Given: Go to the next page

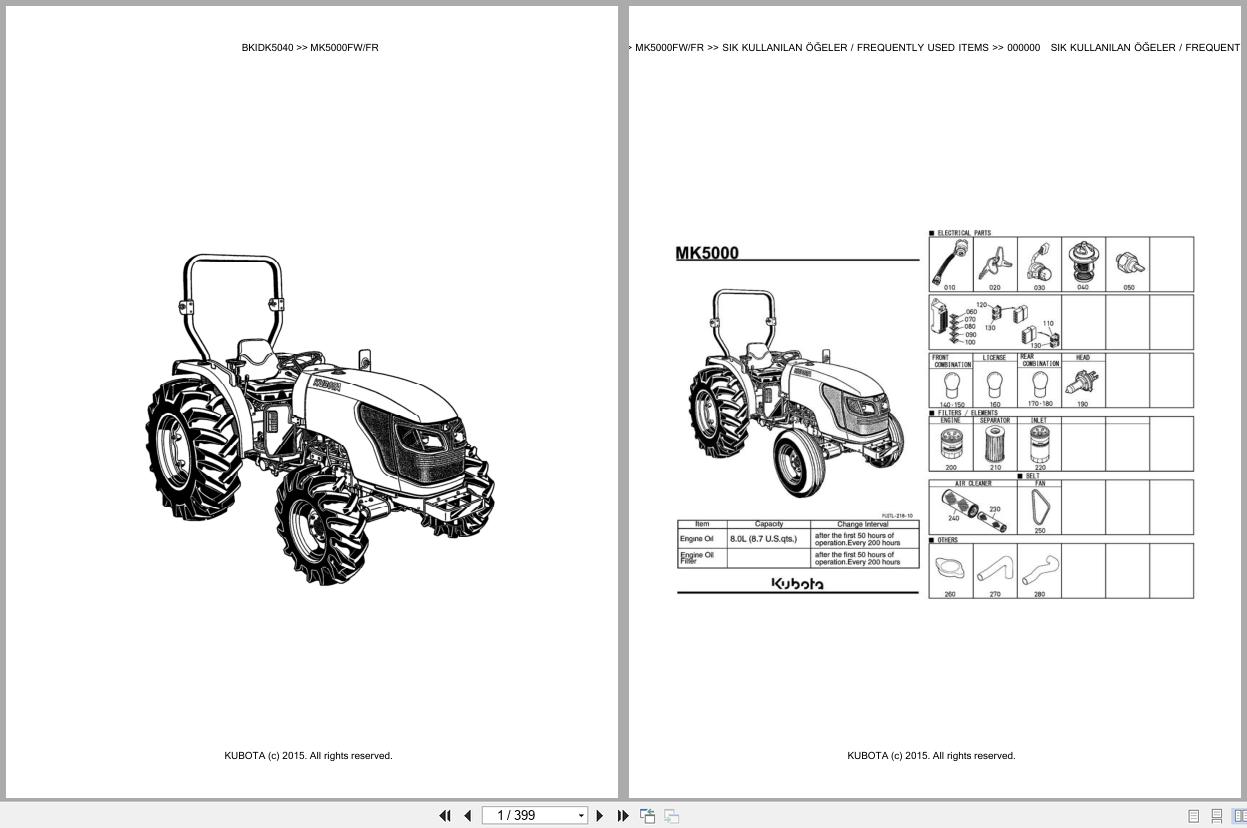Looking at the screenshot, I should pyautogui.click(x=600, y=816).
